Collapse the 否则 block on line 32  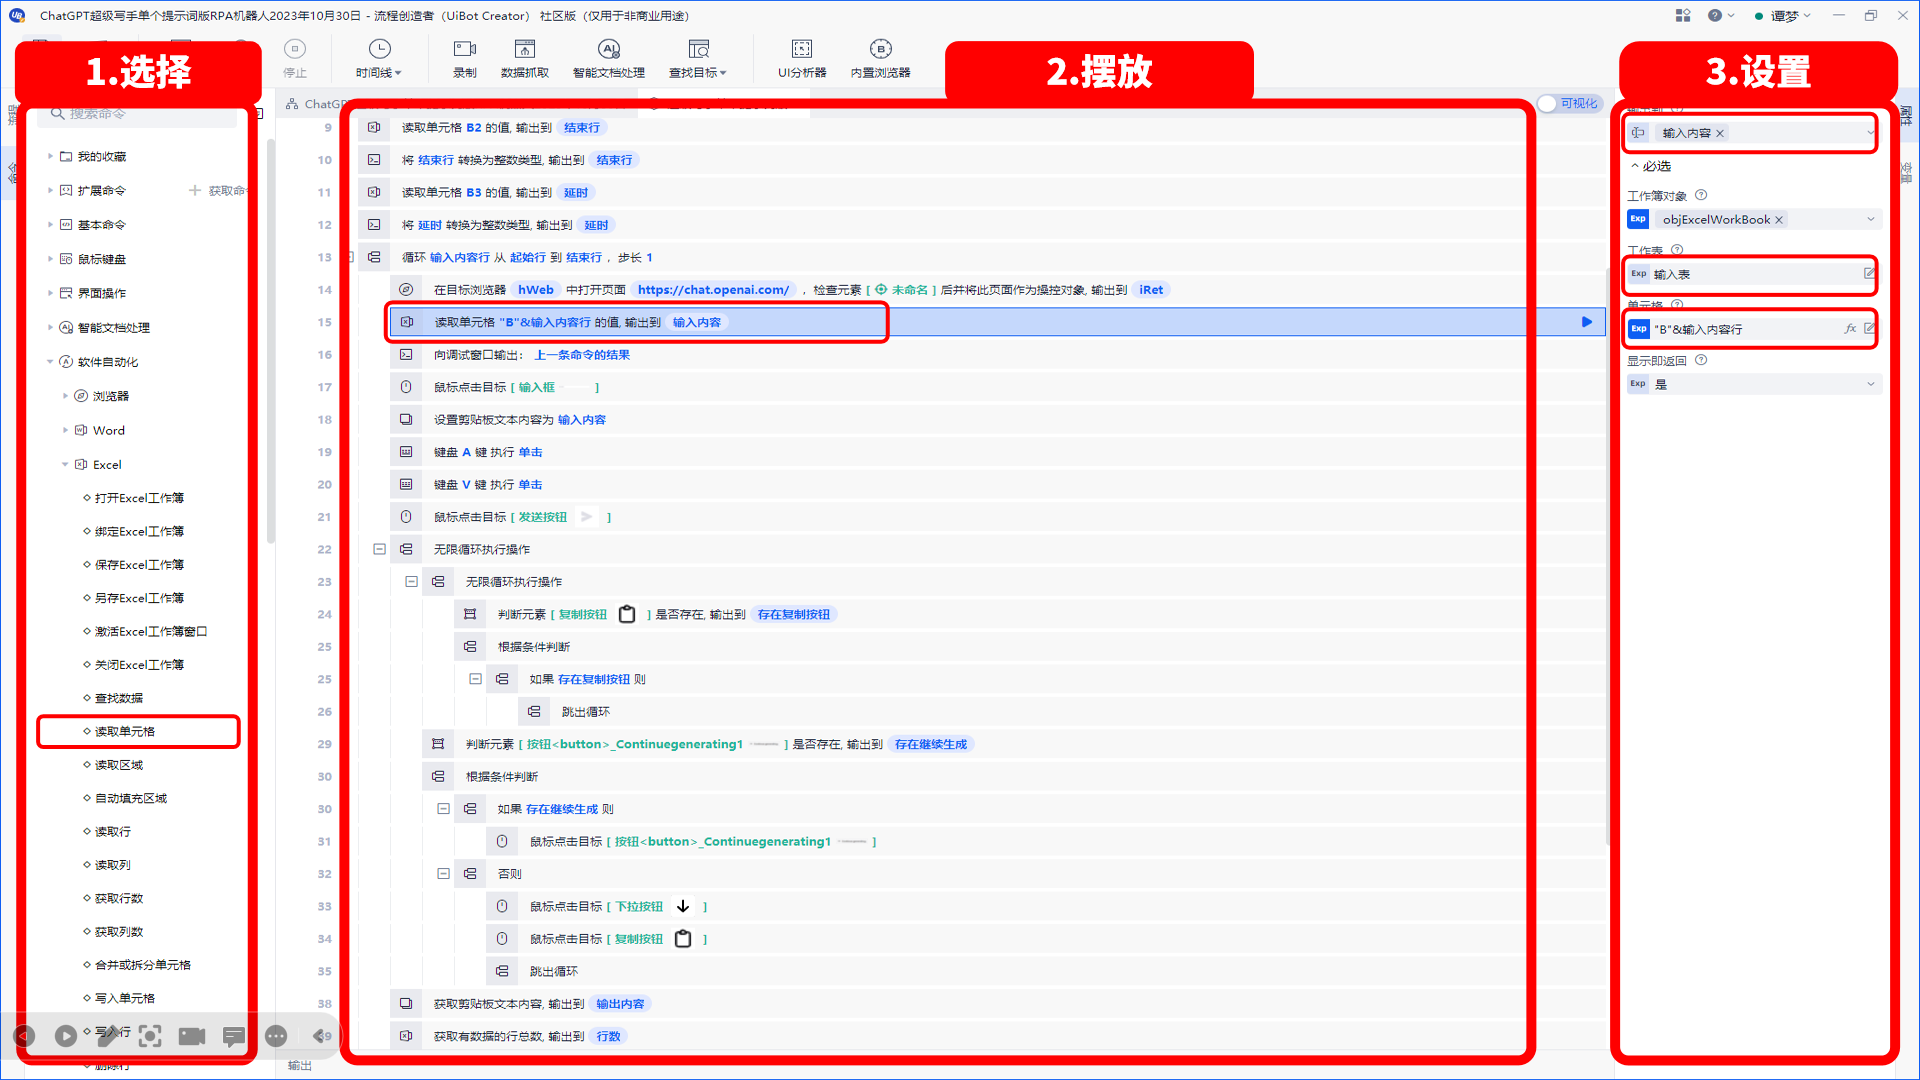443,874
